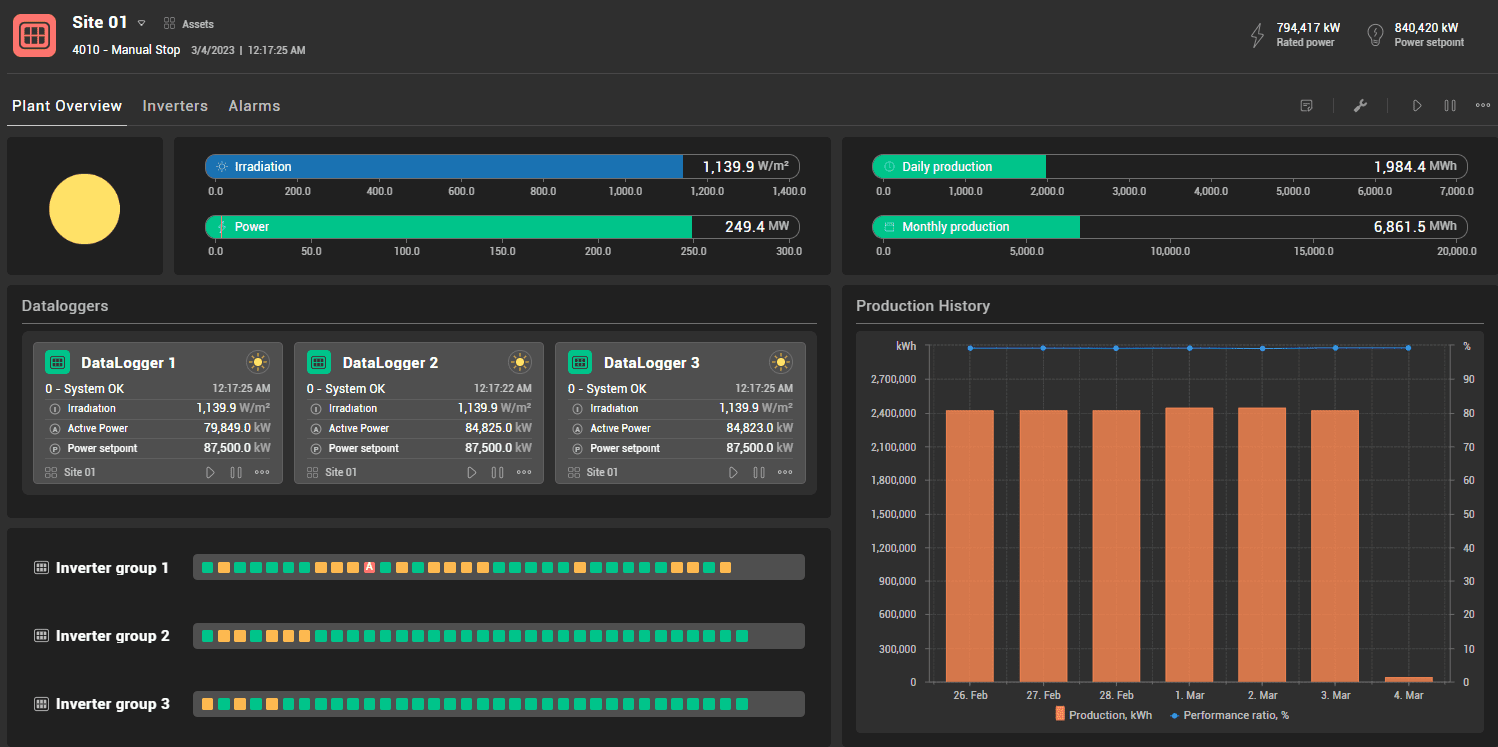
Task: Open the wrench settings tool in toolbar
Action: click(x=1361, y=105)
